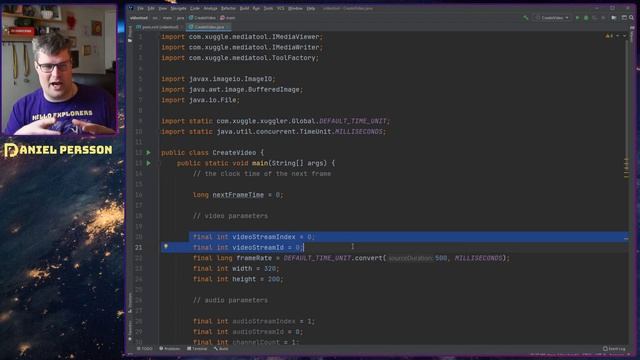640x360 pixels.
Task: Click 'videoStreamIndex' in the highlighted line
Action: (x=264, y=237)
